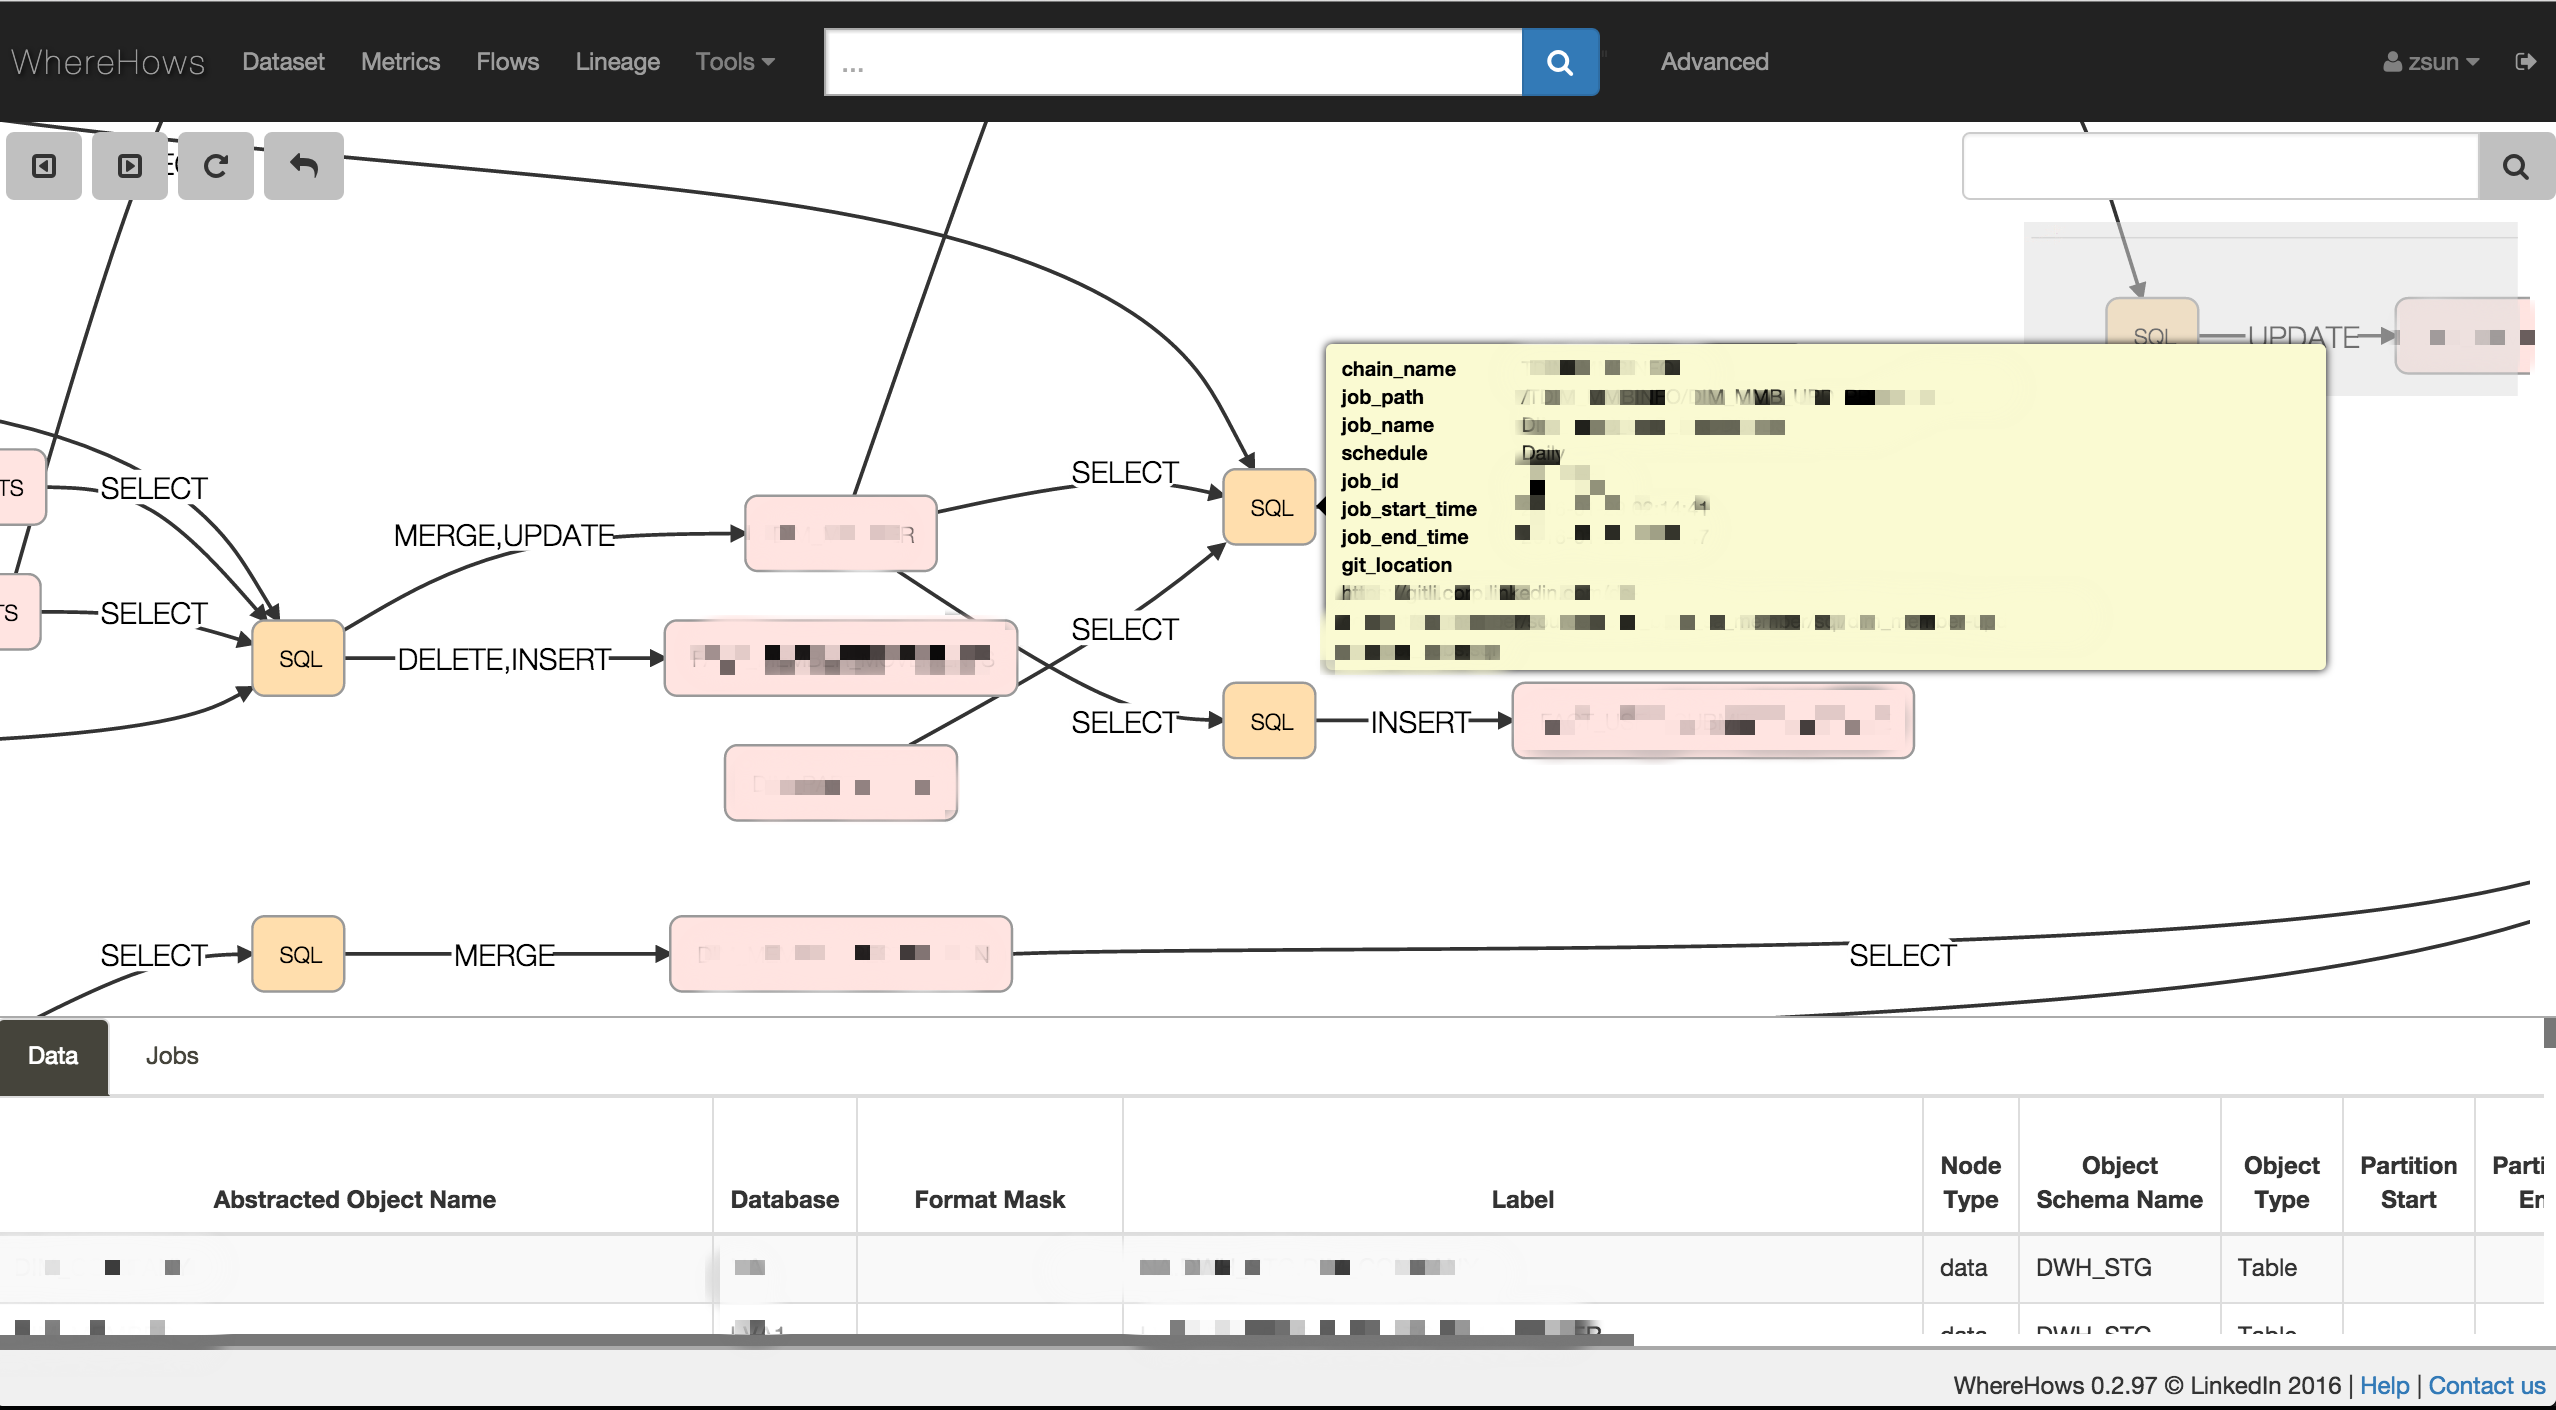The height and width of the screenshot is (1410, 2556).
Task: Open the Dataset menu item
Action: (283, 62)
